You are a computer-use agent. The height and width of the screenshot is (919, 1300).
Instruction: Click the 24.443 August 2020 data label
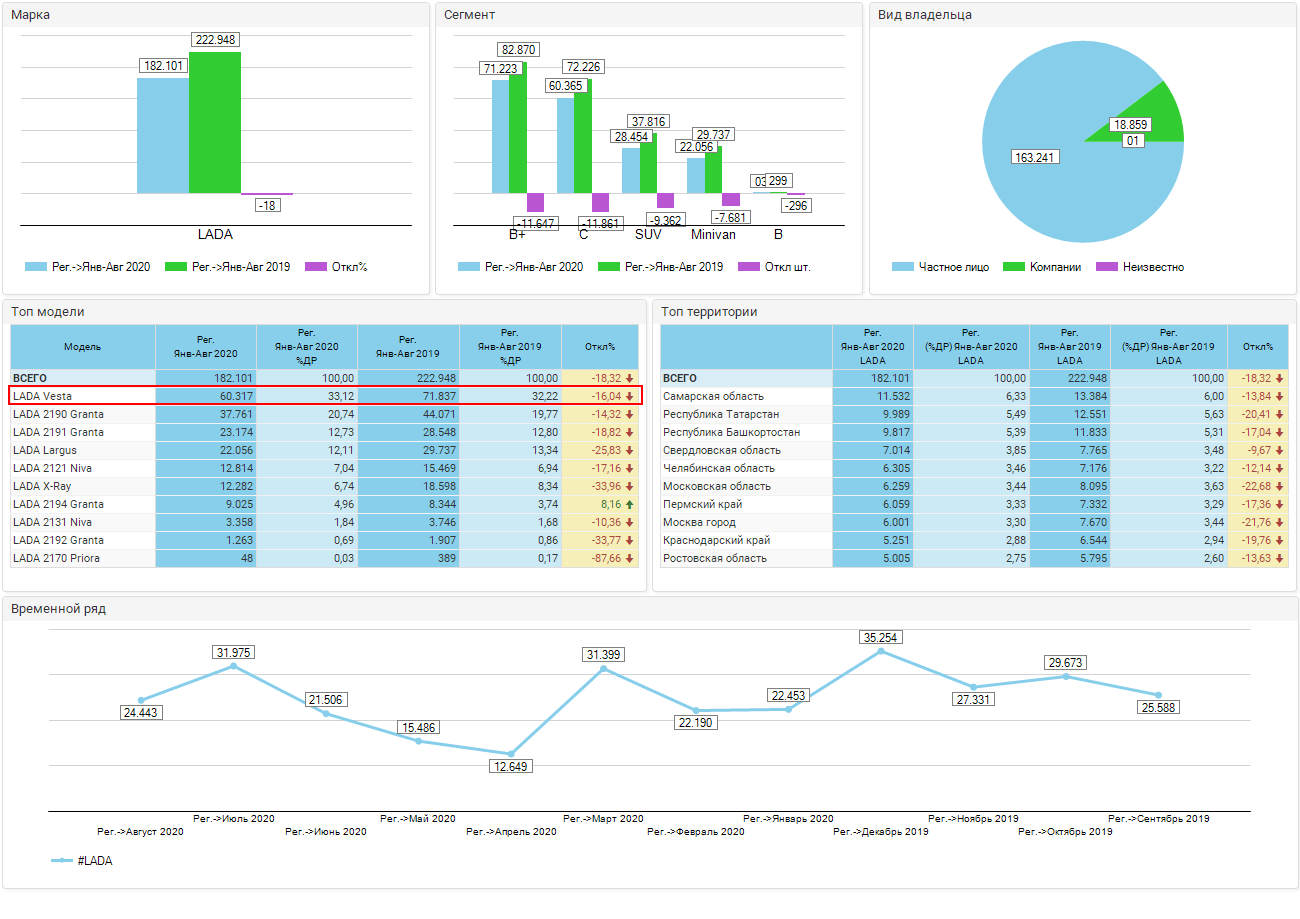pyautogui.click(x=141, y=712)
